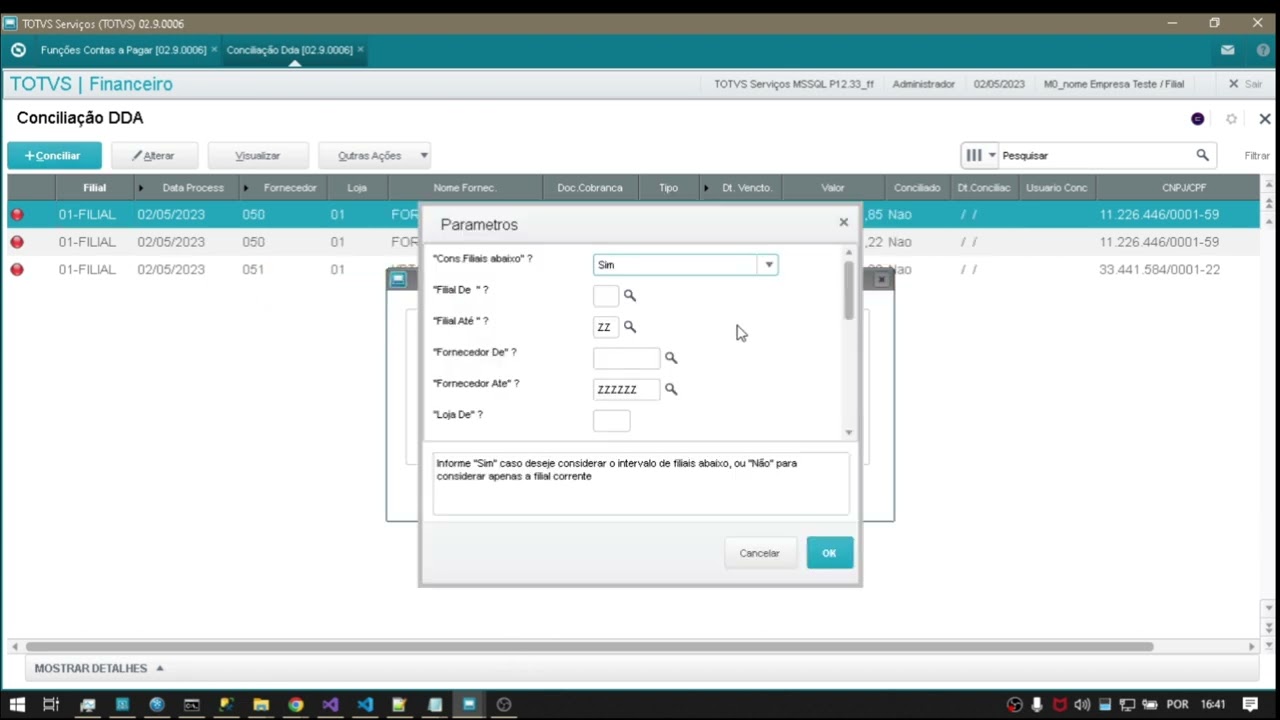Open 'Cons.Filiais abaixo' dropdown arrow

point(769,265)
